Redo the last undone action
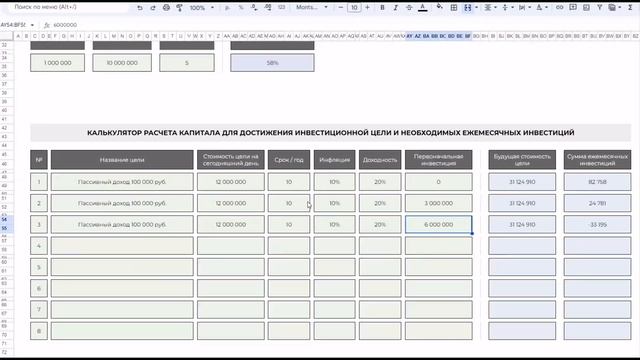The image size is (640, 360). pyautogui.click(x=153, y=8)
